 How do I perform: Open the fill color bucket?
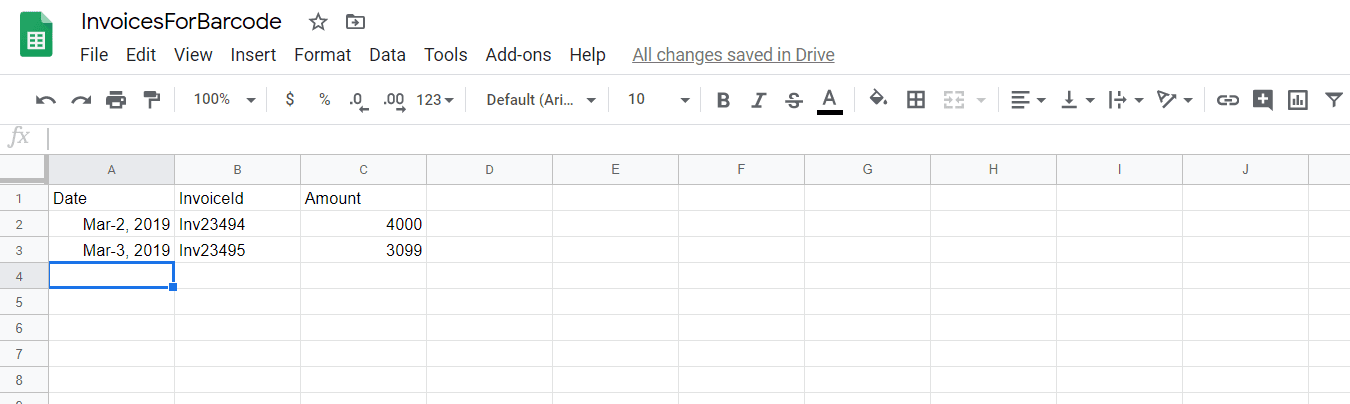coord(878,99)
